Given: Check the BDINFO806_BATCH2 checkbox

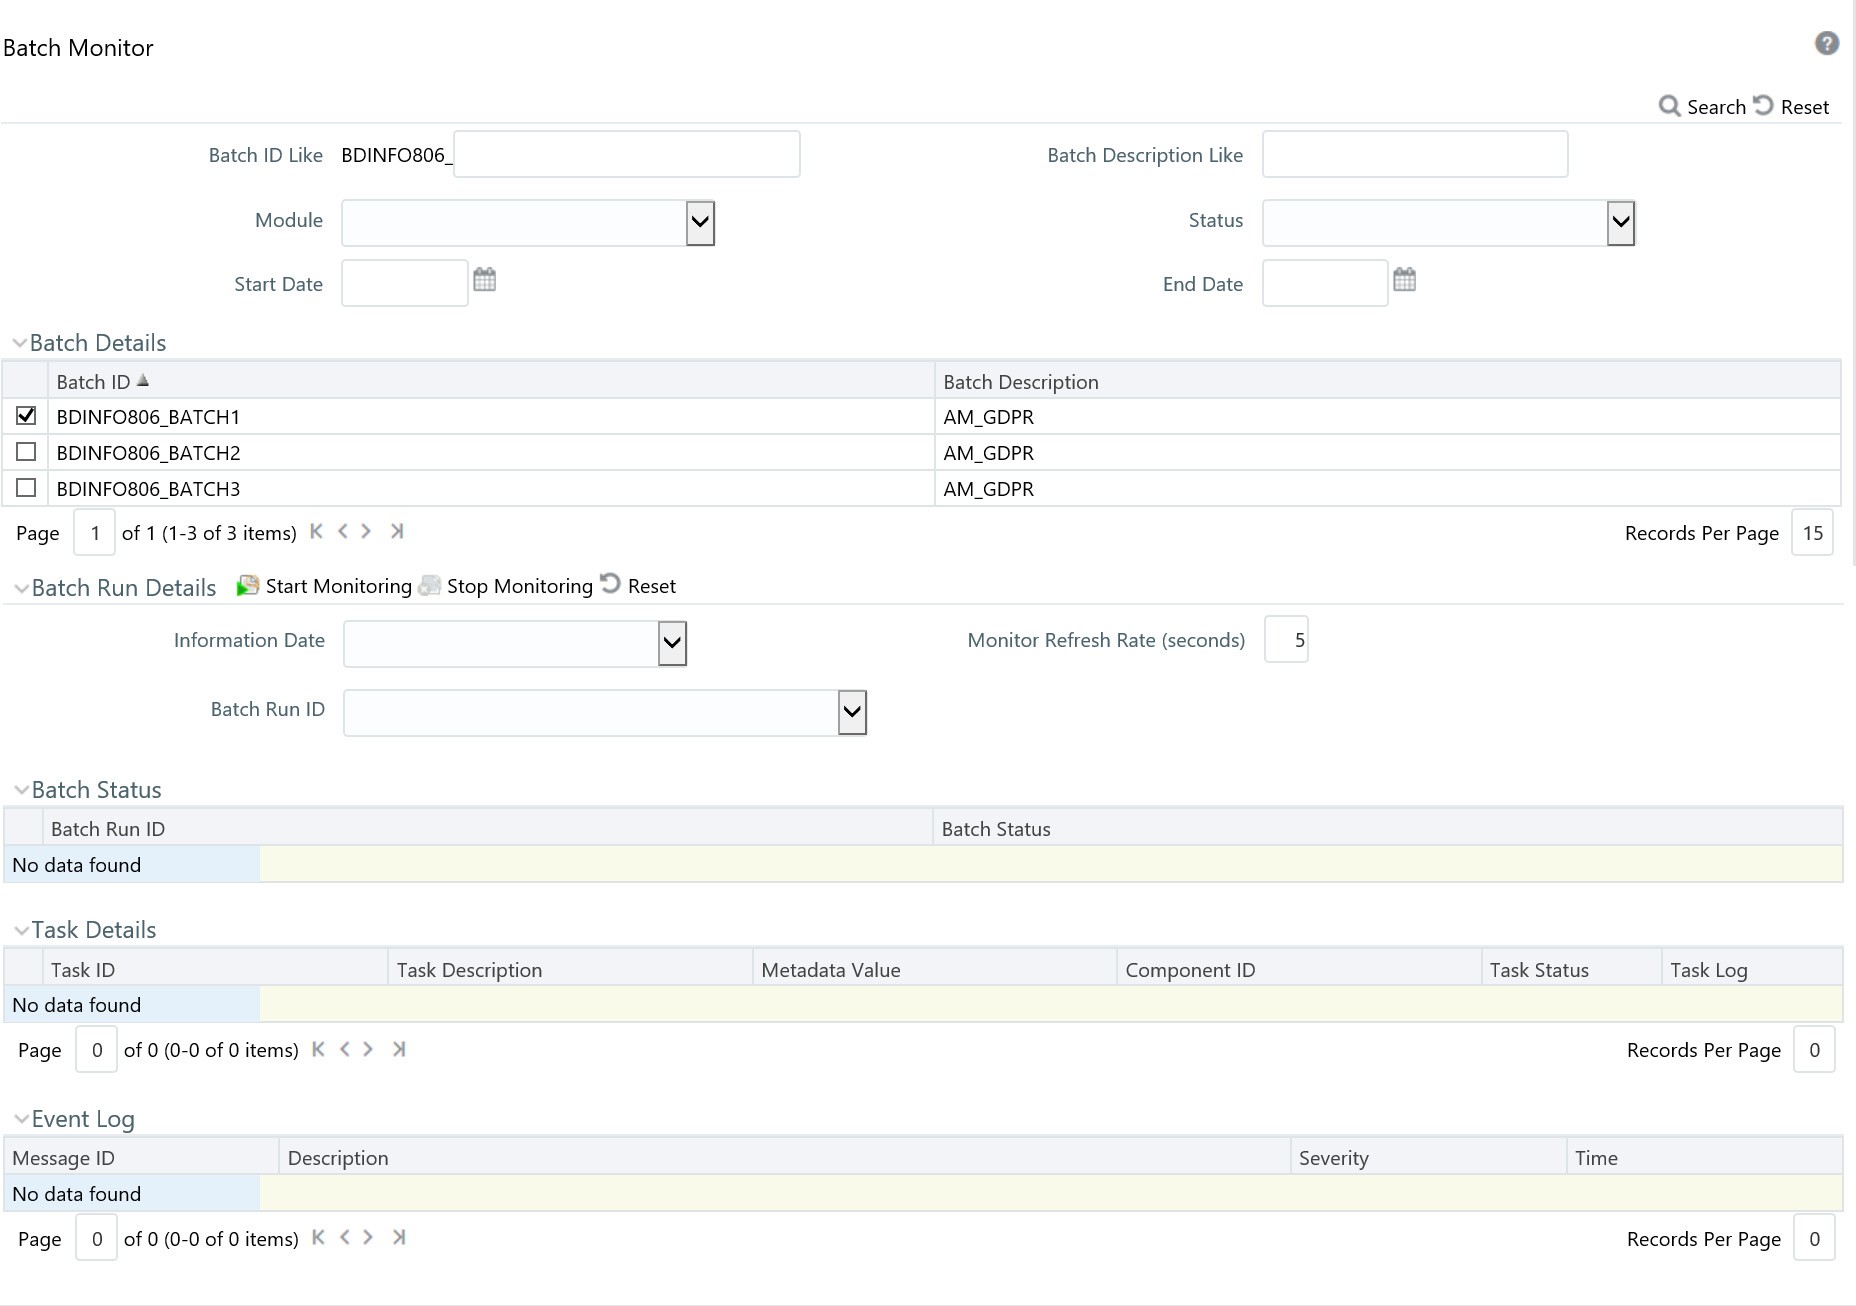Looking at the screenshot, I should (x=26, y=451).
